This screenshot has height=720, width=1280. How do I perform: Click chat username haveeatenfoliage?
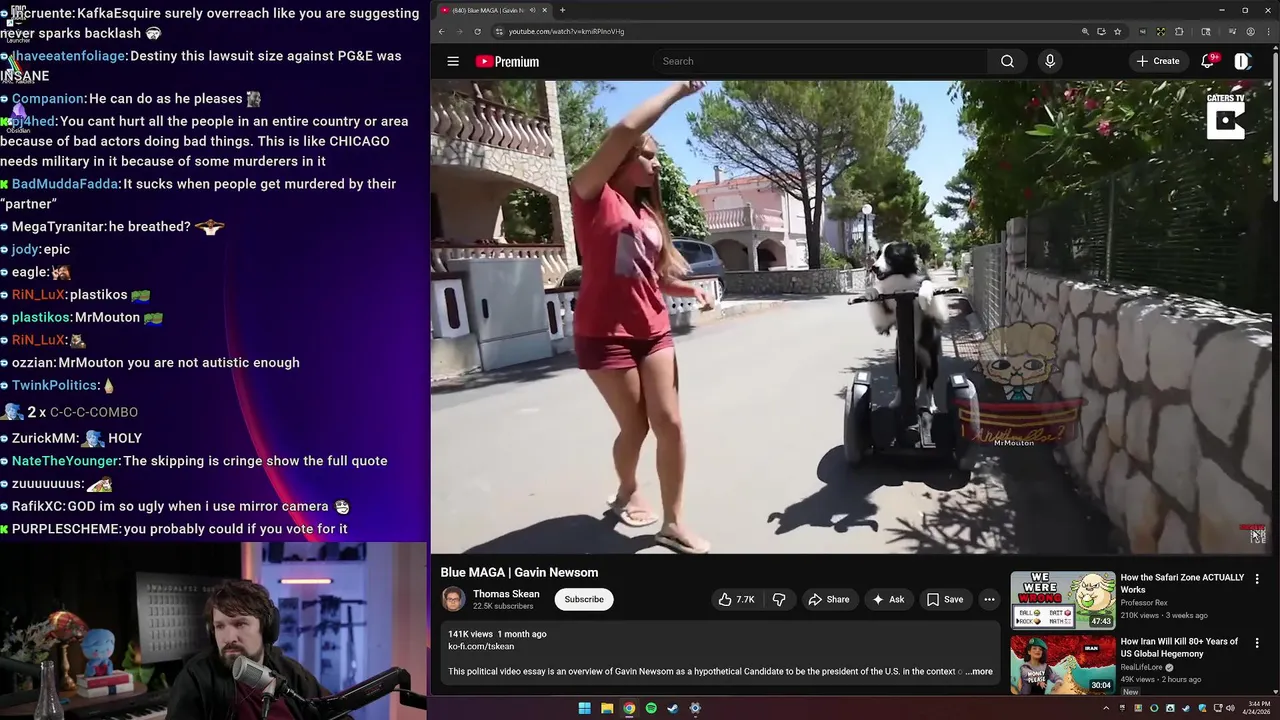69,56
